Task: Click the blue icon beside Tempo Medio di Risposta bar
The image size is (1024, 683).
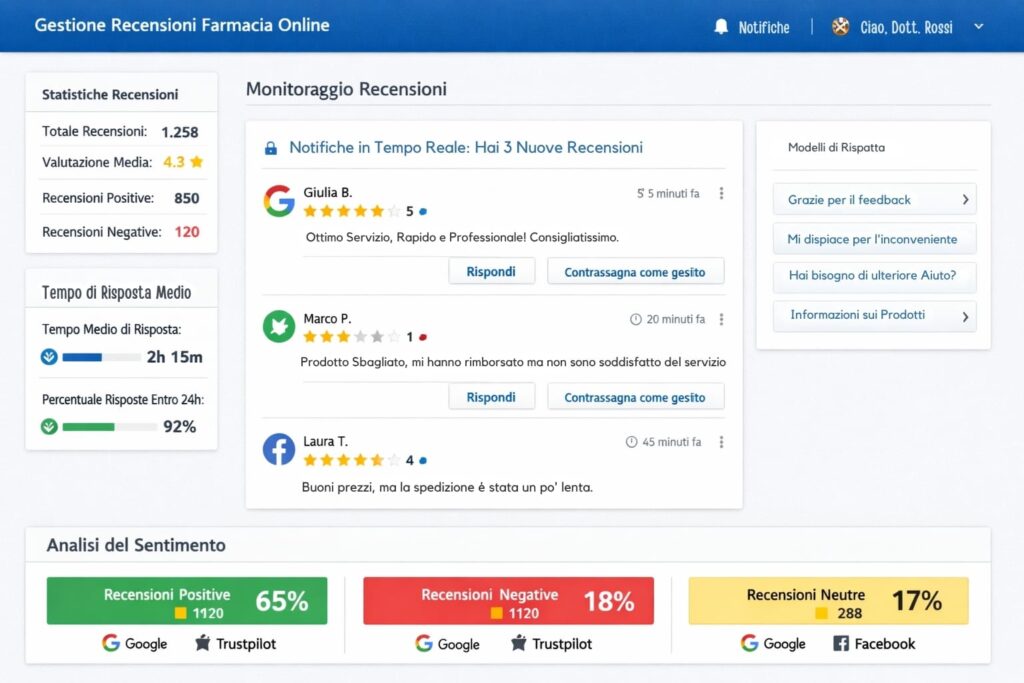Action: tap(49, 357)
